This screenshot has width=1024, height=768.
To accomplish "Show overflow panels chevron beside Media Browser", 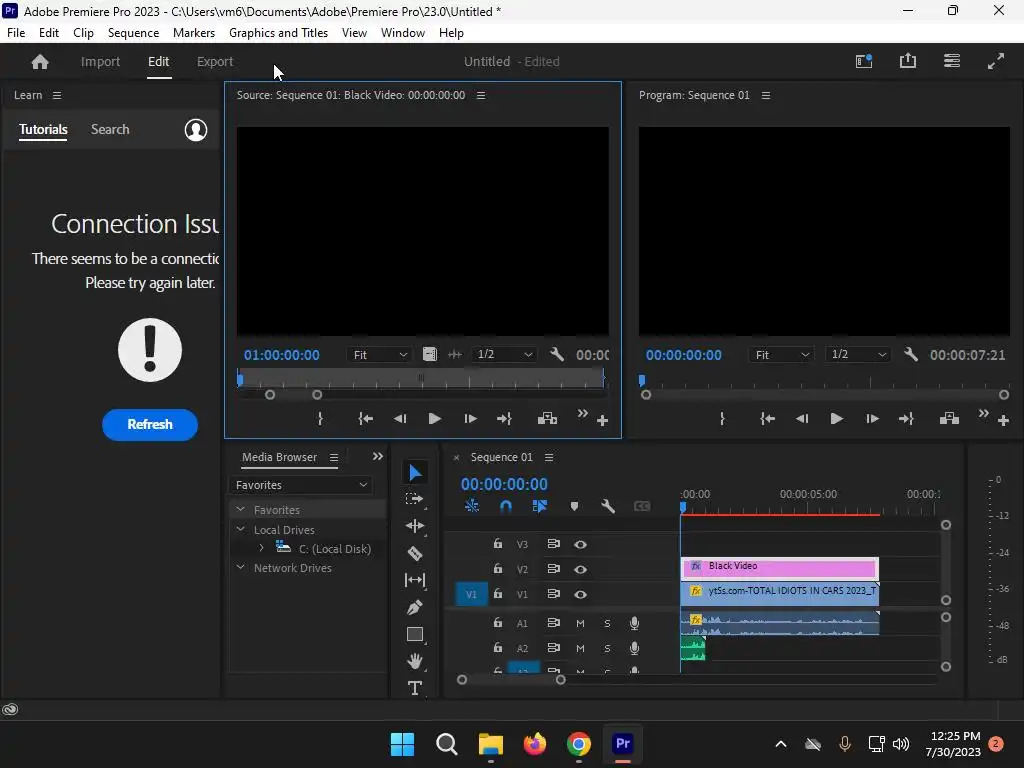I will pos(377,456).
